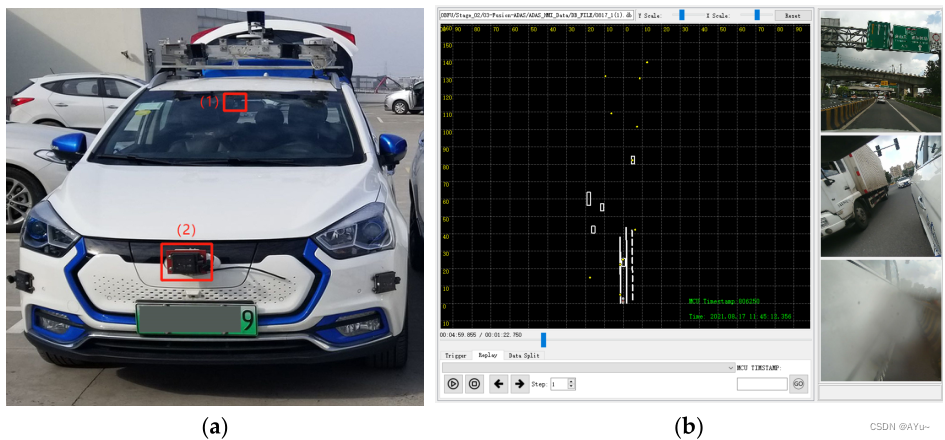Select the side camera thumbnail showing truck
Screen dimensions: 945x440
881,196
